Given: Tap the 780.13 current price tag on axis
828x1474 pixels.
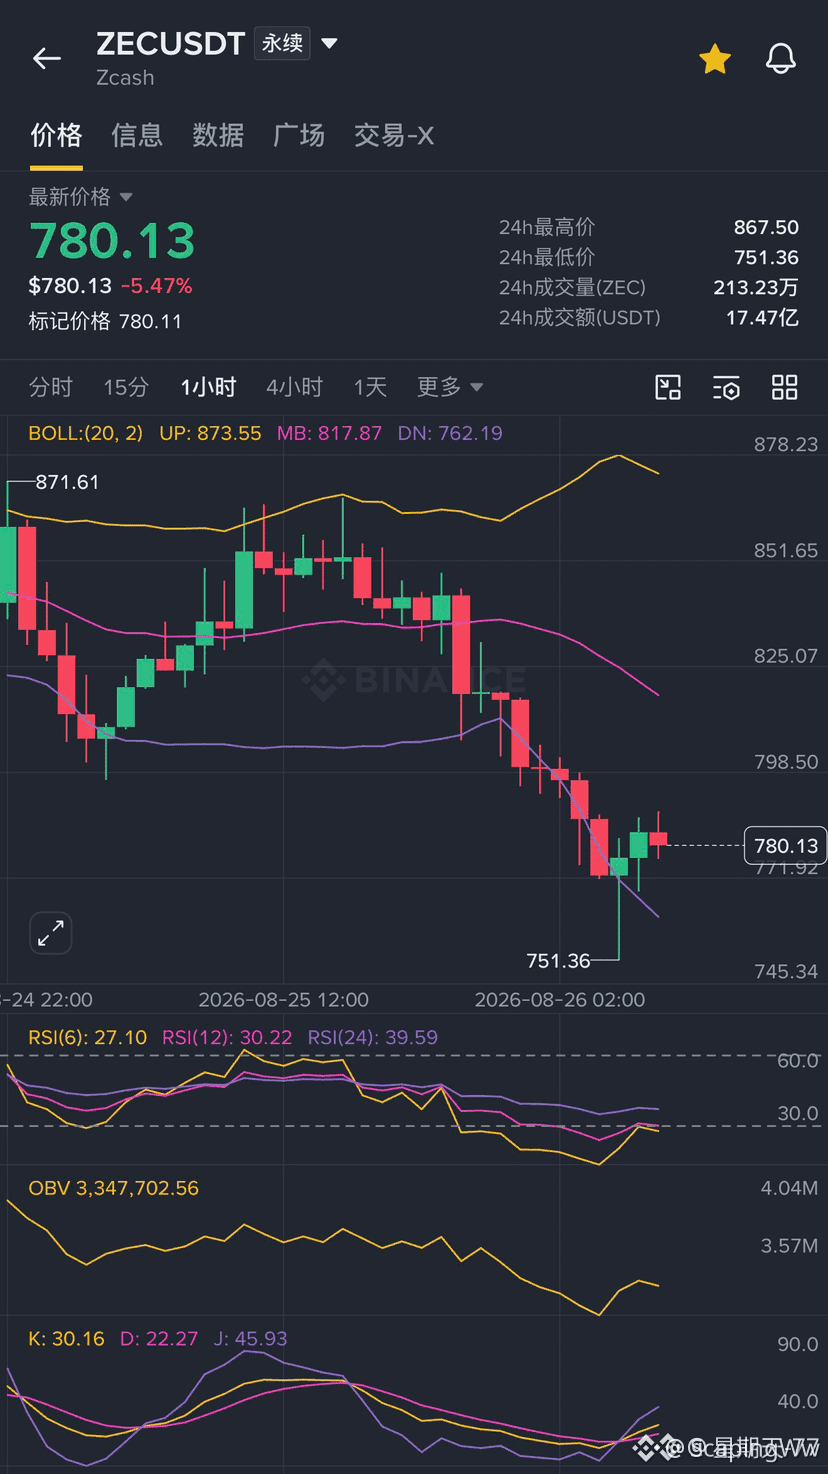Looking at the screenshot, I should (x=786, y=845).
